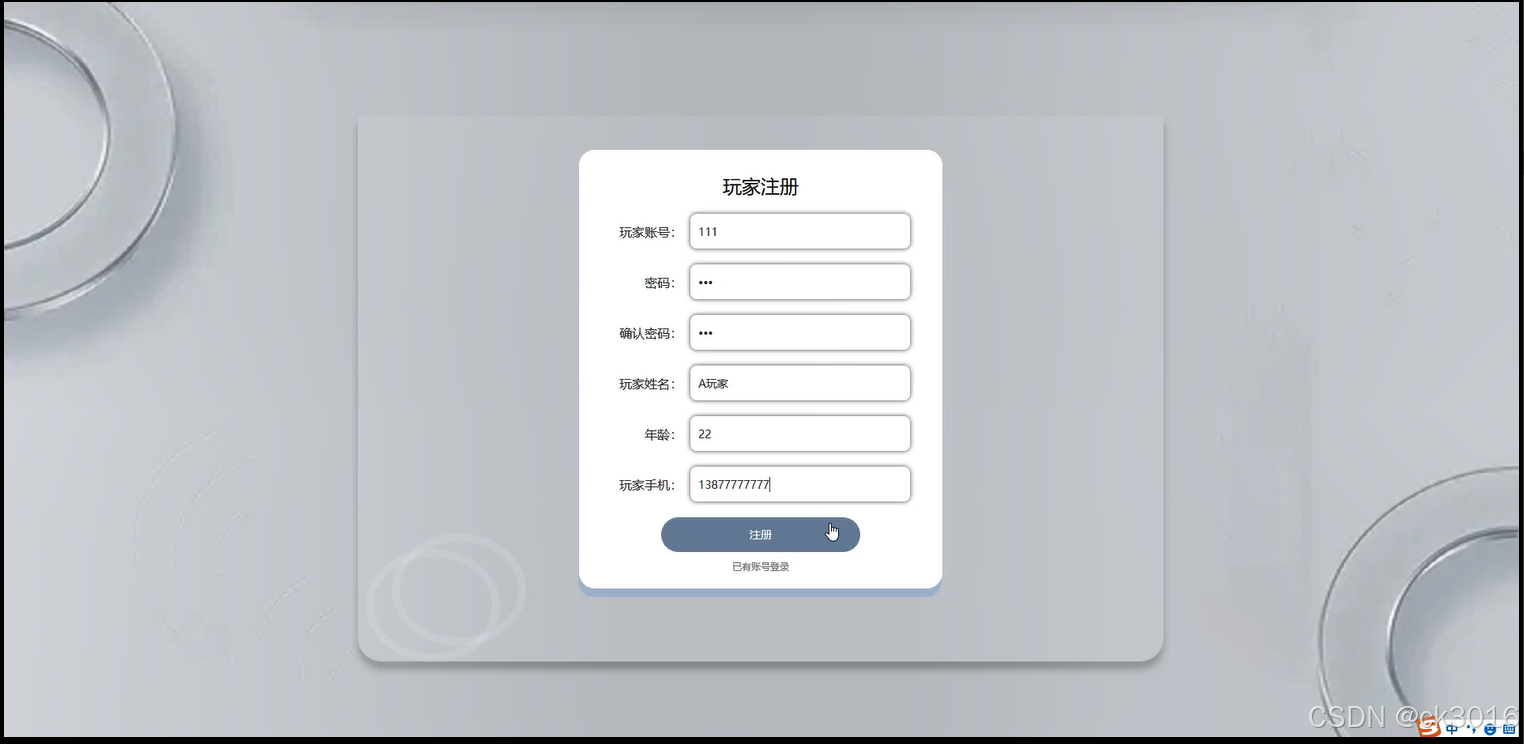Click the 玩家注册 form heading
Screen dimensions: 1524x744
[x=760, y=187]
